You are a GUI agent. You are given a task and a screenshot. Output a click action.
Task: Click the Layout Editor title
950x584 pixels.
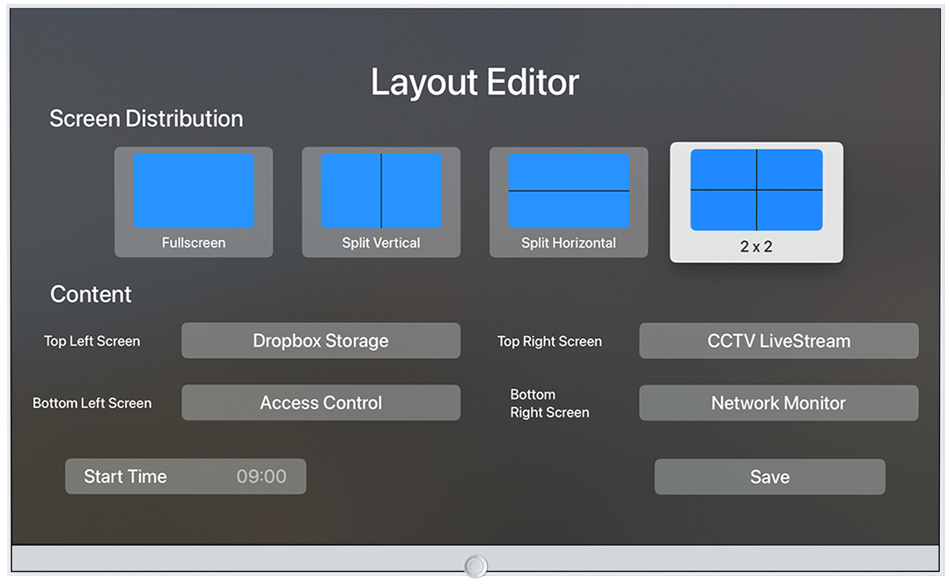click(x=475, y=82)
